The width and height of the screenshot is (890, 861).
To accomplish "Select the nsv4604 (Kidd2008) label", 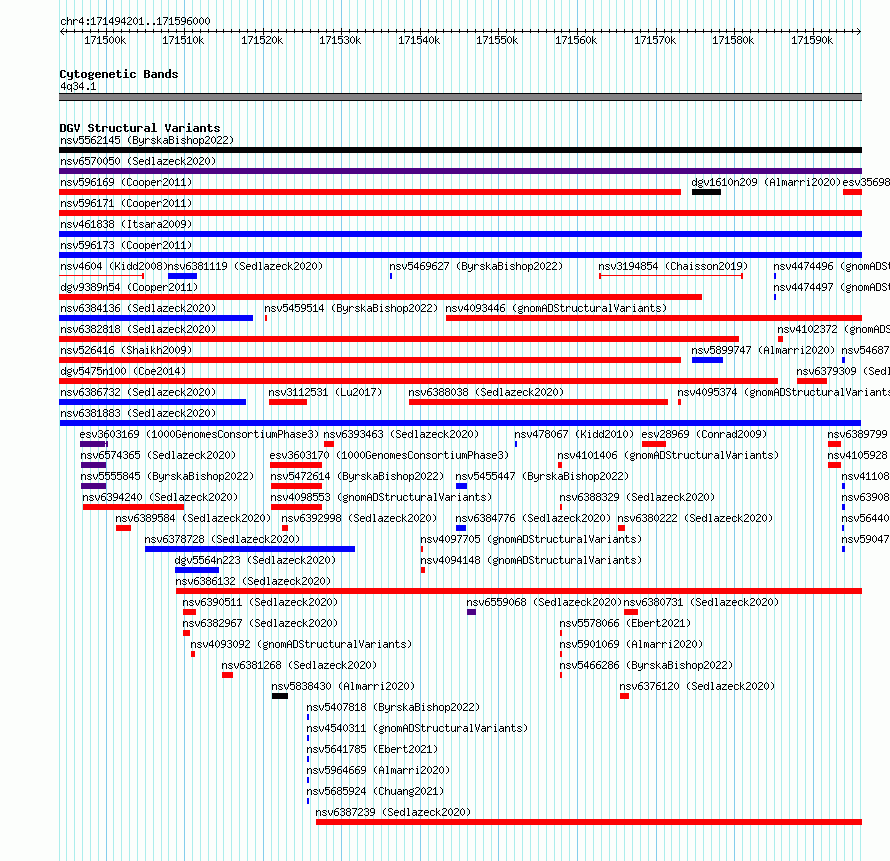I will (113, 266).
